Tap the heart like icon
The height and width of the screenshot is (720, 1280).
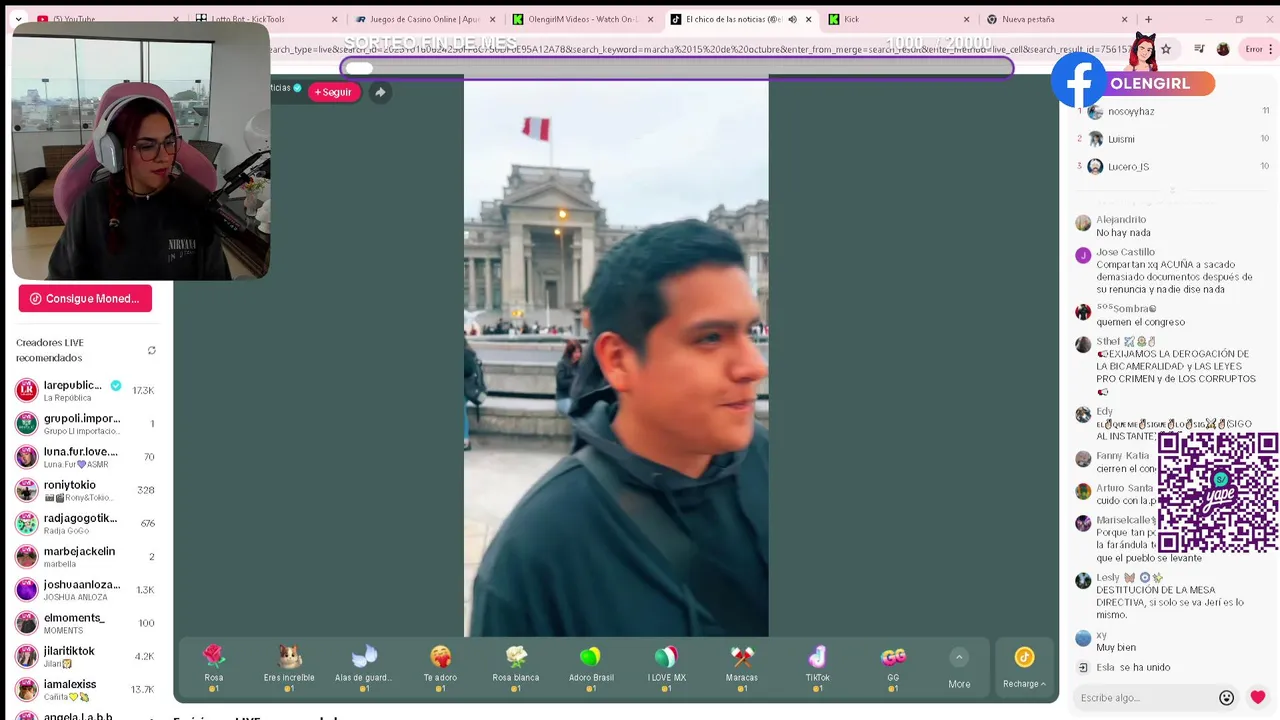(1258, 698)
